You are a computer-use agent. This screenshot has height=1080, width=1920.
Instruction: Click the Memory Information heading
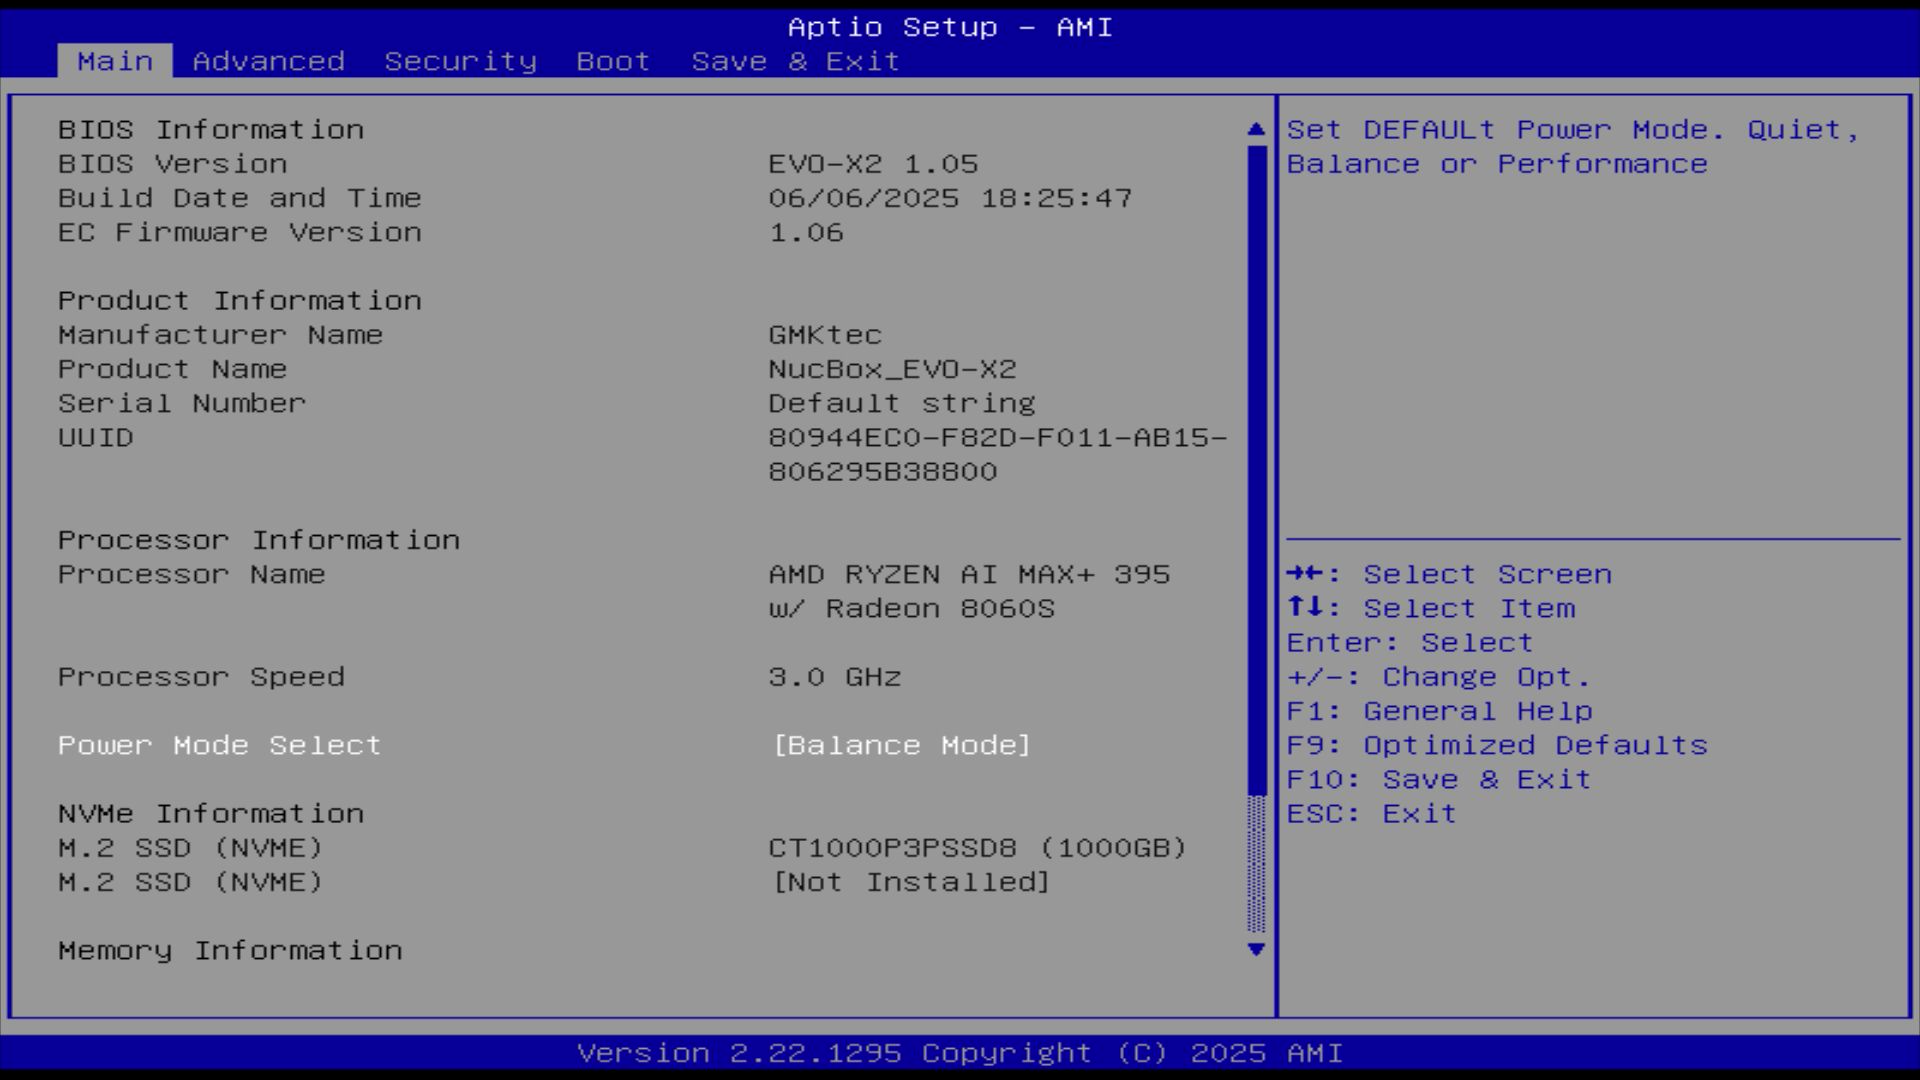[x=230, y=951]
